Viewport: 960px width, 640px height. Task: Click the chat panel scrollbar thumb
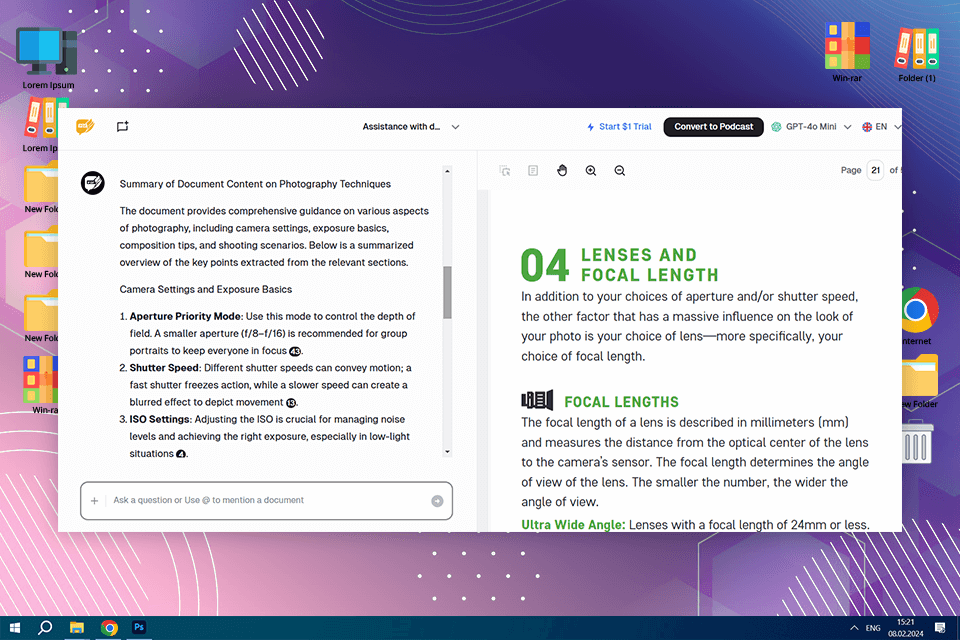448,292
